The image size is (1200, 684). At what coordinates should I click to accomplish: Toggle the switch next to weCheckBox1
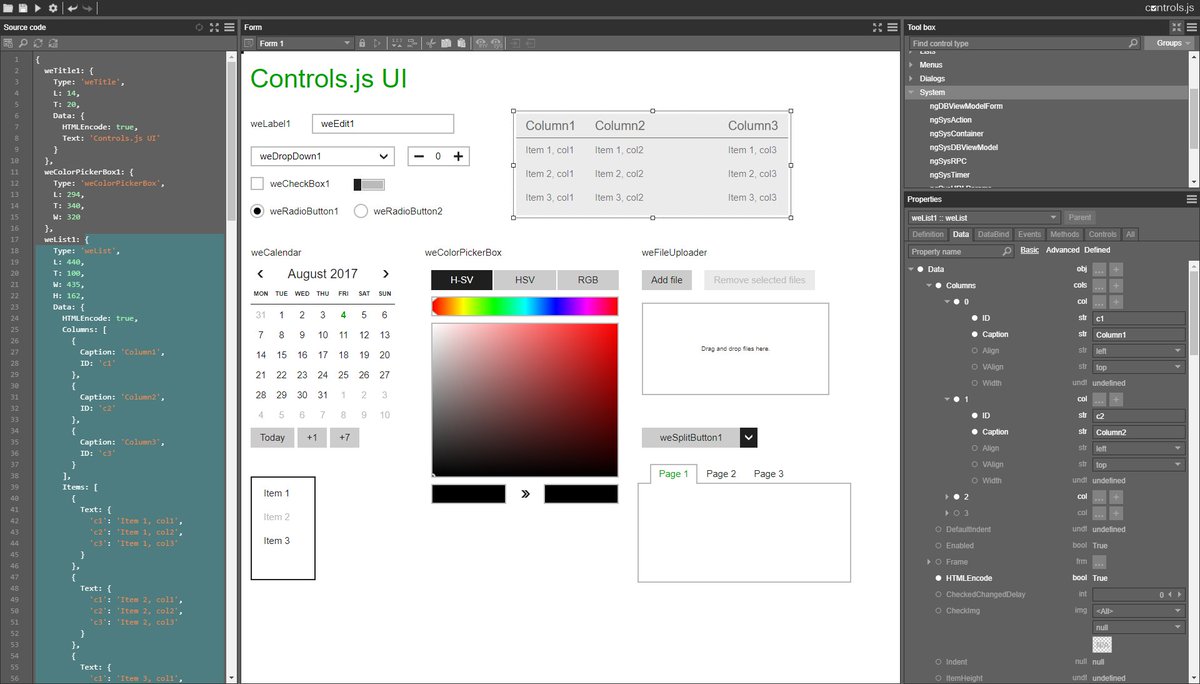(x=369, y=184)
